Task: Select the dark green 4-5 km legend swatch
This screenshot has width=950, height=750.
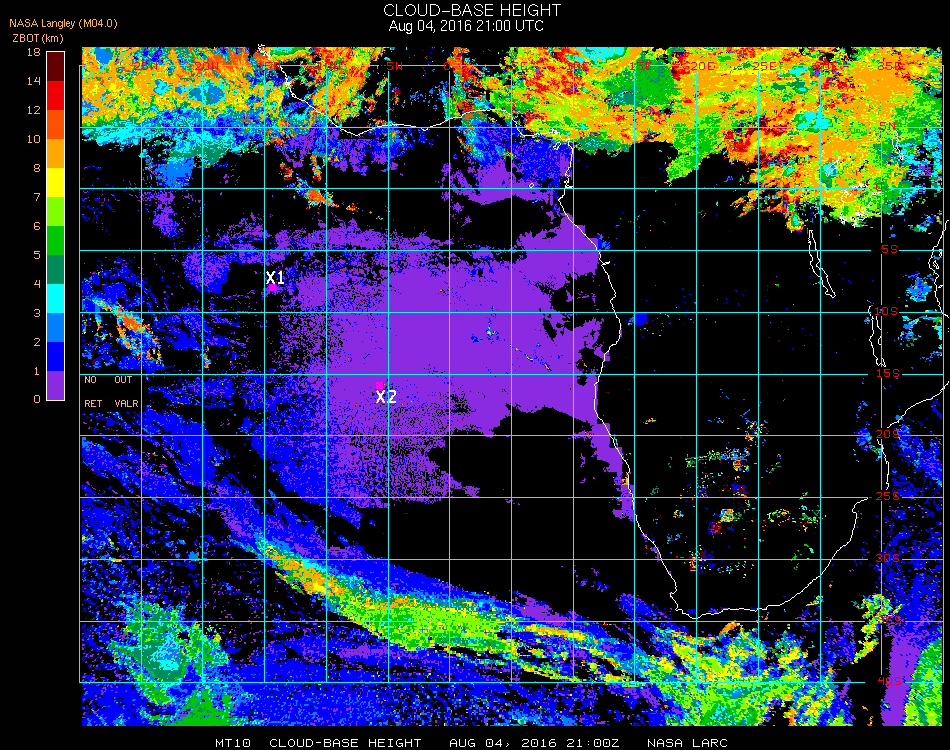Action: [55, 269]
